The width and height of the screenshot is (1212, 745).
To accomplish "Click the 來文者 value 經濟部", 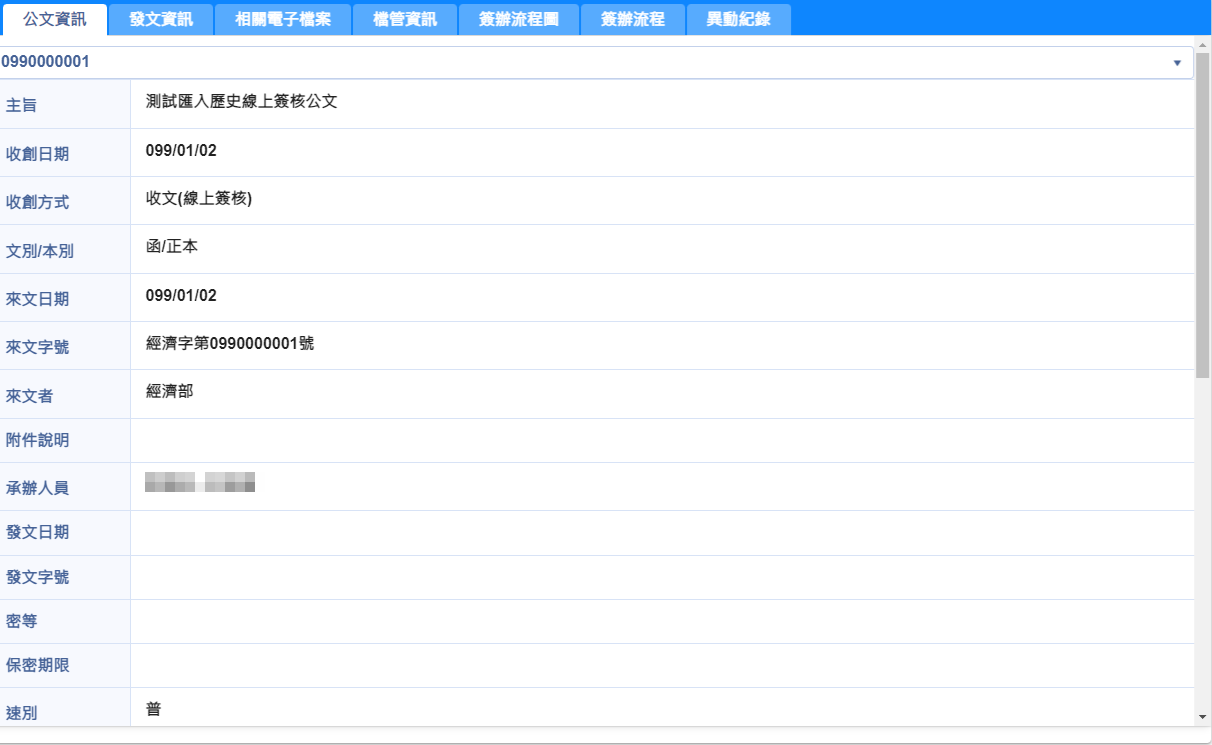I will click(x=169, y=391).
